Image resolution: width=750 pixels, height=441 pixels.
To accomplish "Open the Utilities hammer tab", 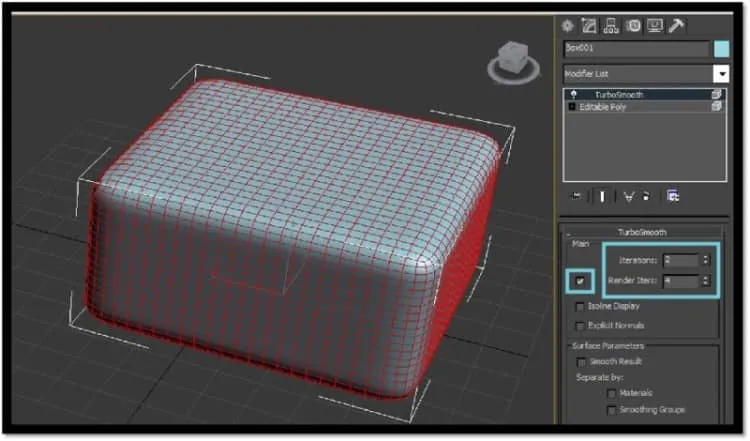I will pos(676,26).
